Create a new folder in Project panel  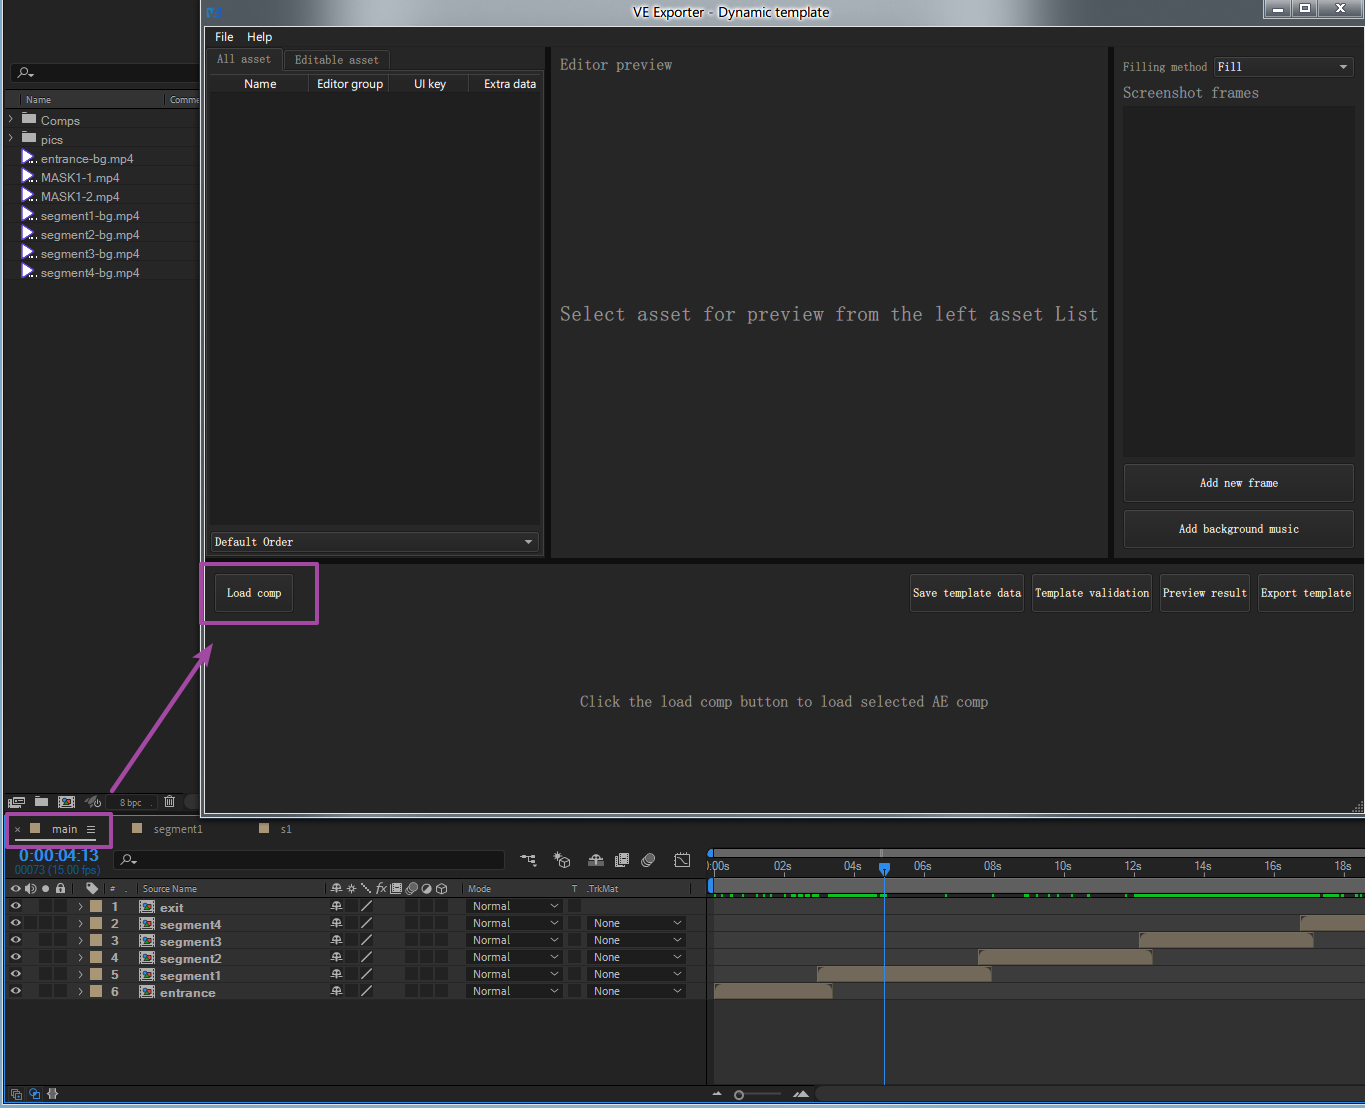pyautogui.click(x=41, y=802)
